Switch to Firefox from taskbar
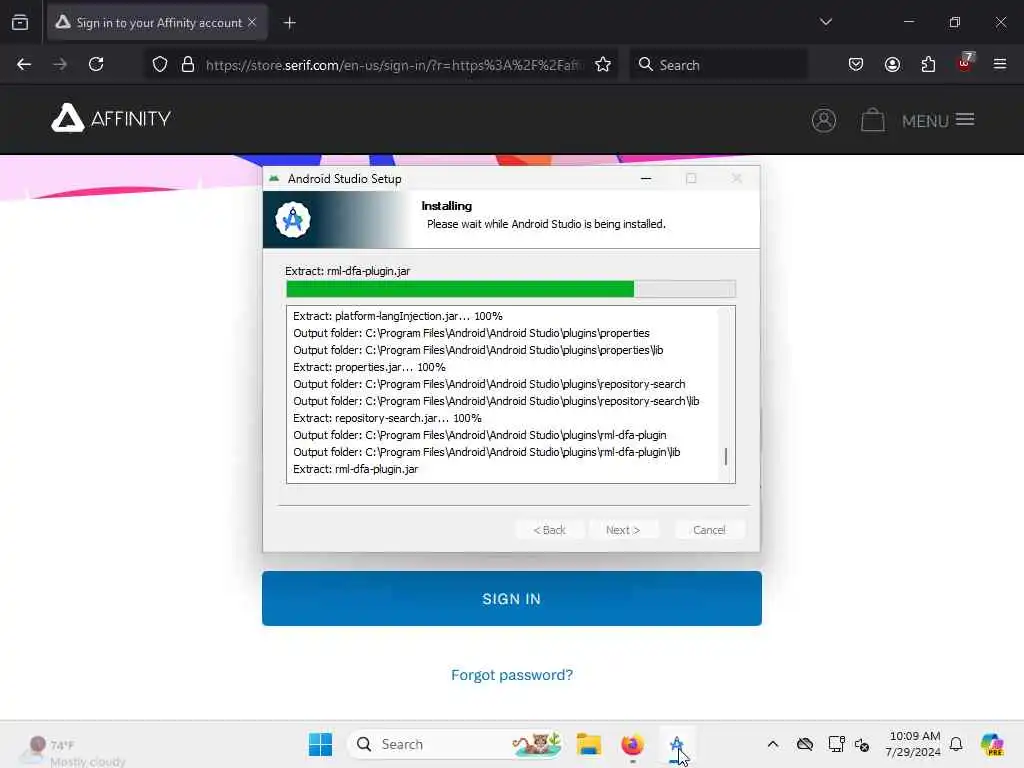The width and height of the screenshot is (1024, 768). click(x=632, y=744)
